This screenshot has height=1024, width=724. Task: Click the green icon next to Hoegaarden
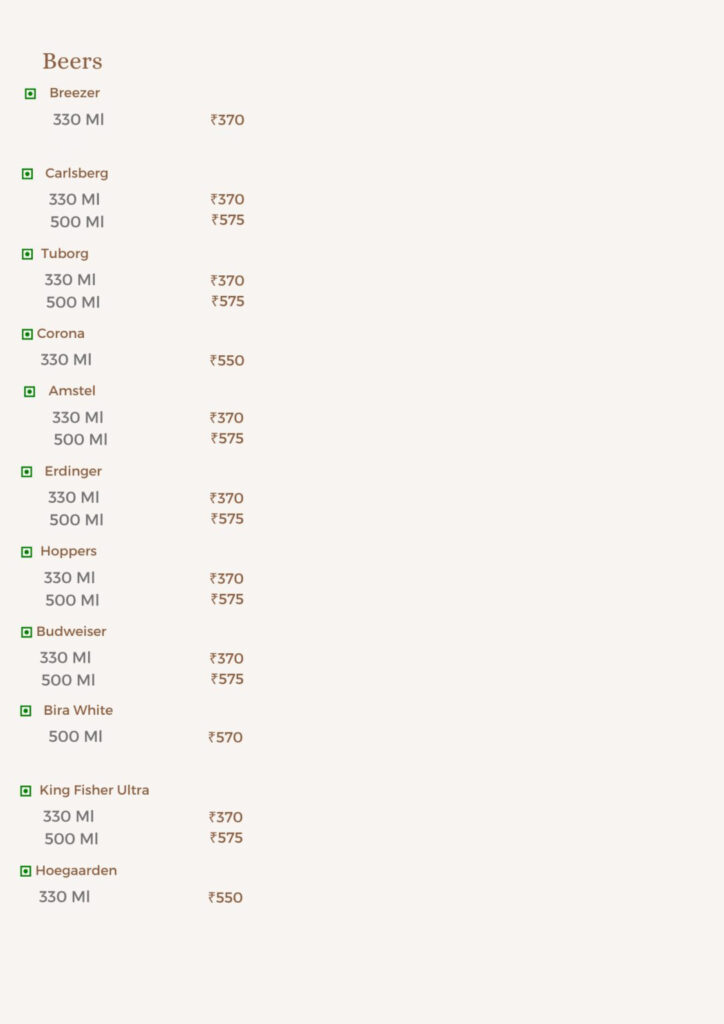tap(26, 871)
